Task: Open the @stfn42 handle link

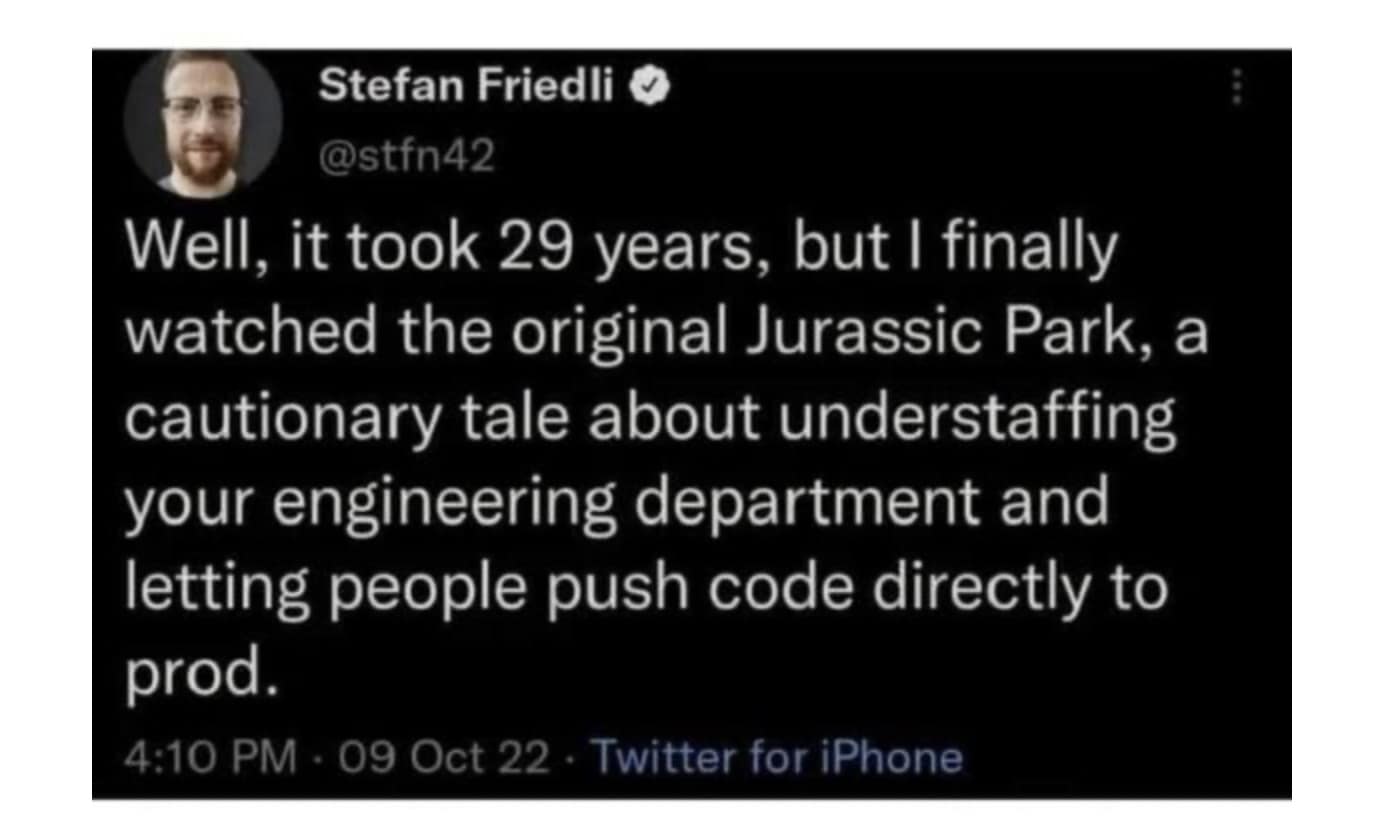Action: click(x=406, y=155)
